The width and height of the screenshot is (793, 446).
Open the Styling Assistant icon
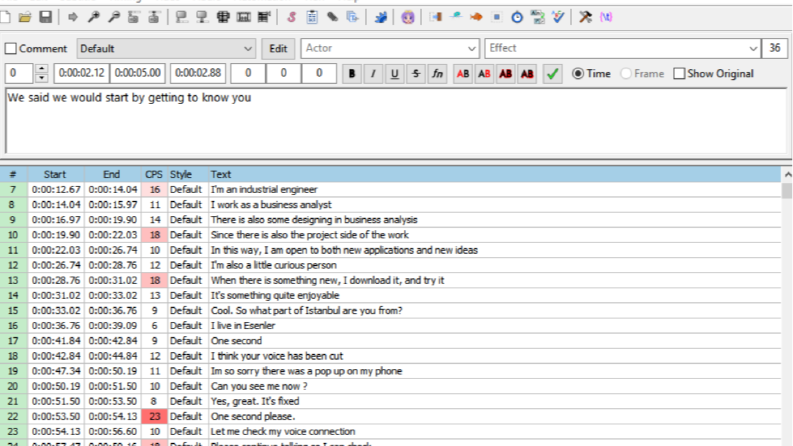pyautogui.click(x=456, y=17)
